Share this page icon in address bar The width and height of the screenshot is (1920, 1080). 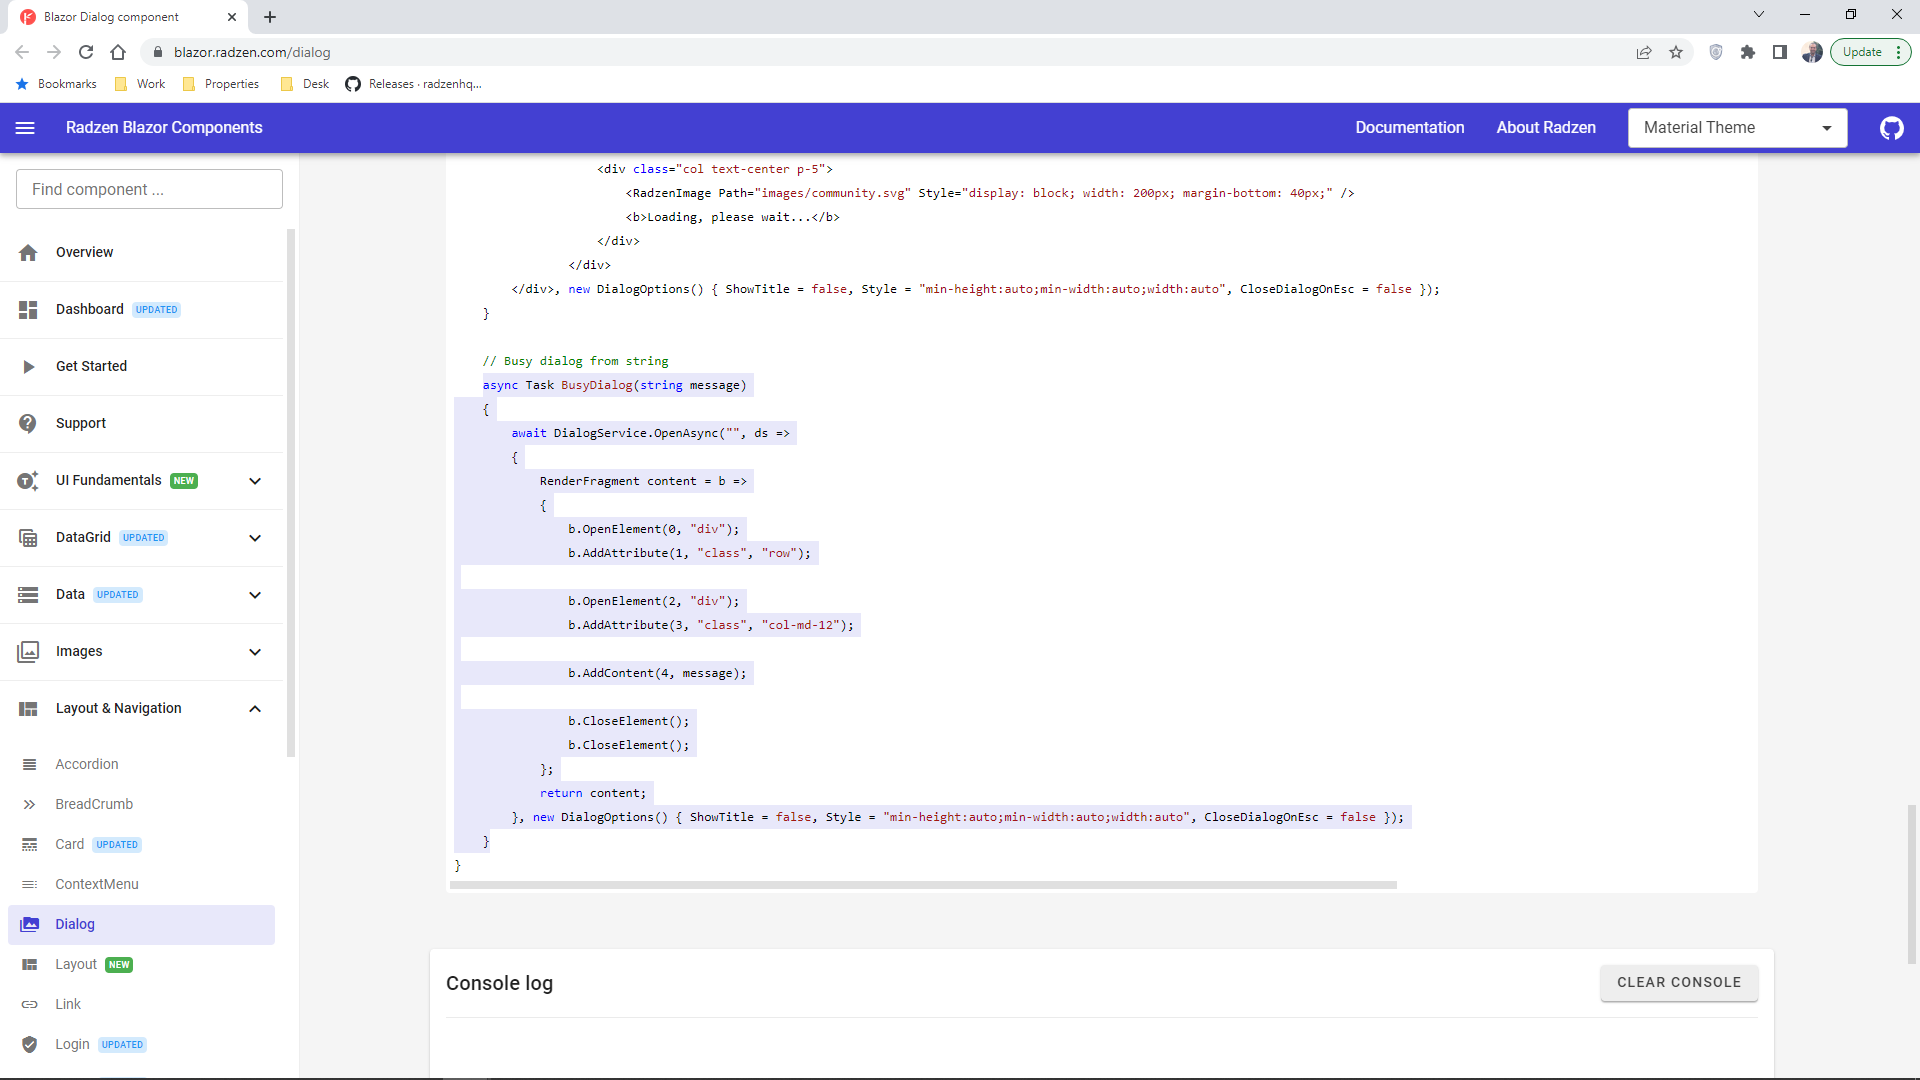(x=1644, y=52)
